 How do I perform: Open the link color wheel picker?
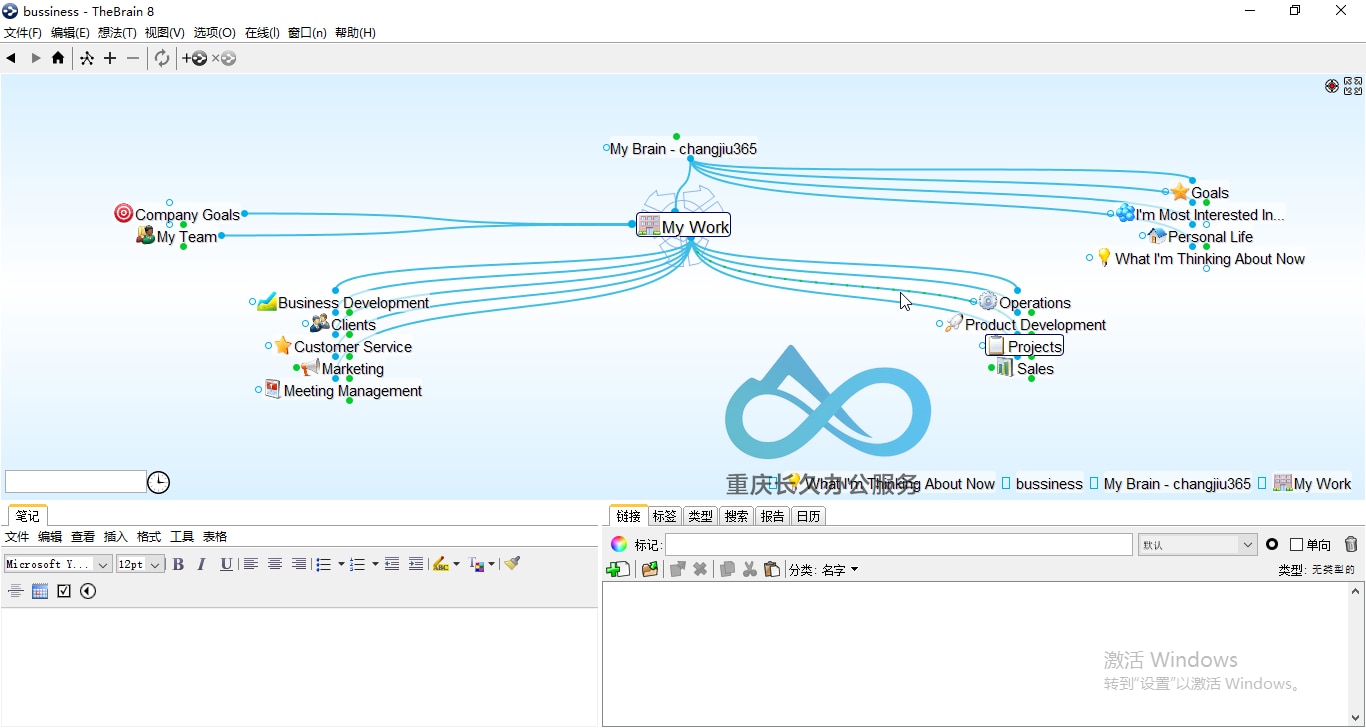(619, 544)
